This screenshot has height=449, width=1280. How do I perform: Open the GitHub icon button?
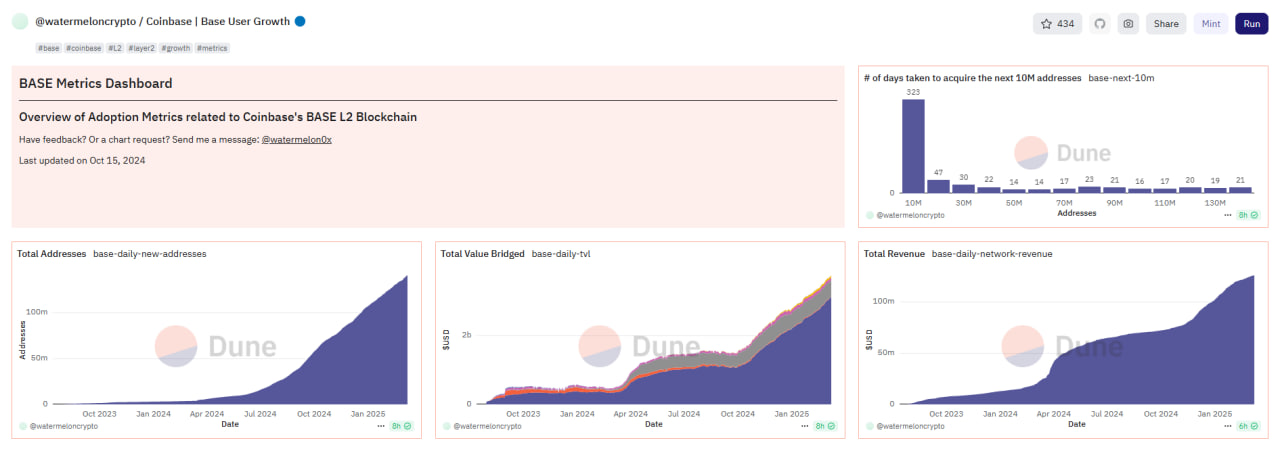tap(1100, 23)
